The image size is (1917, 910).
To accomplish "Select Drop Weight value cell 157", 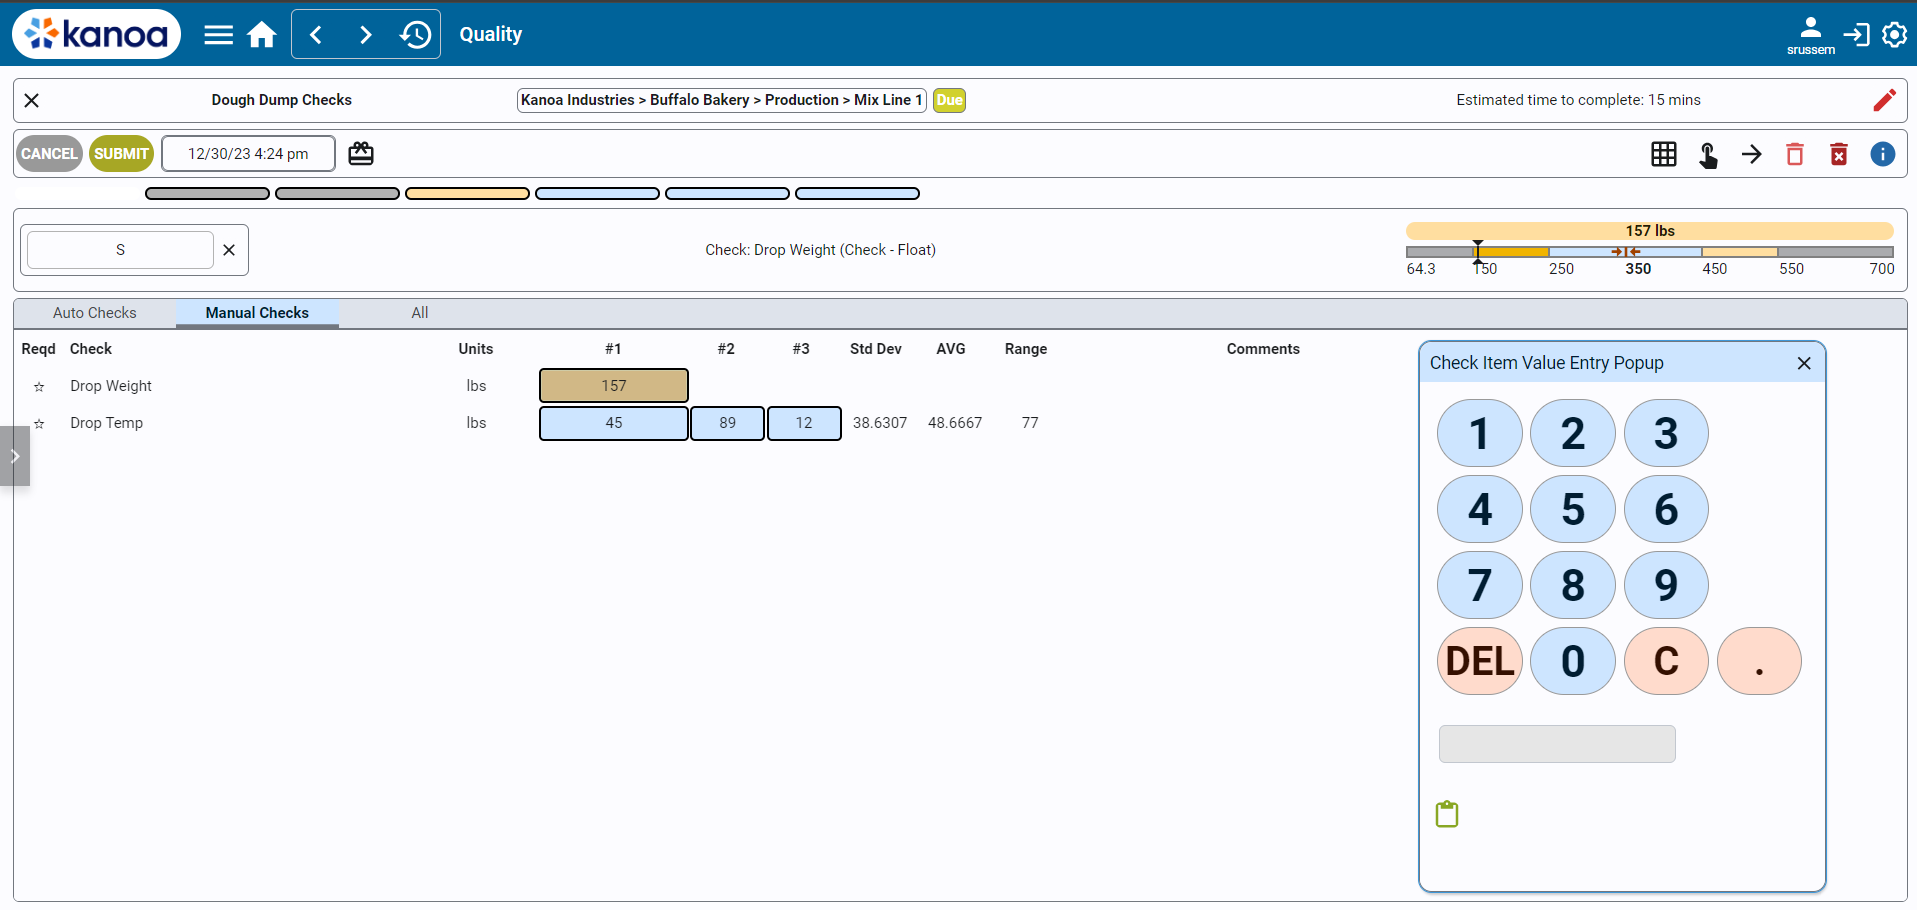I will [614, 385].
